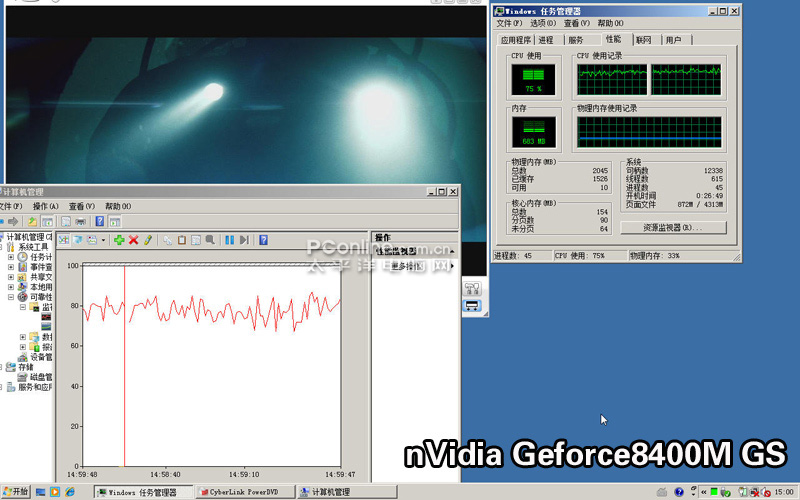The height and width of the screenshot is (500, 800).
Task: Click the blue Help icon in management toolbar
Action: (100, 221)
